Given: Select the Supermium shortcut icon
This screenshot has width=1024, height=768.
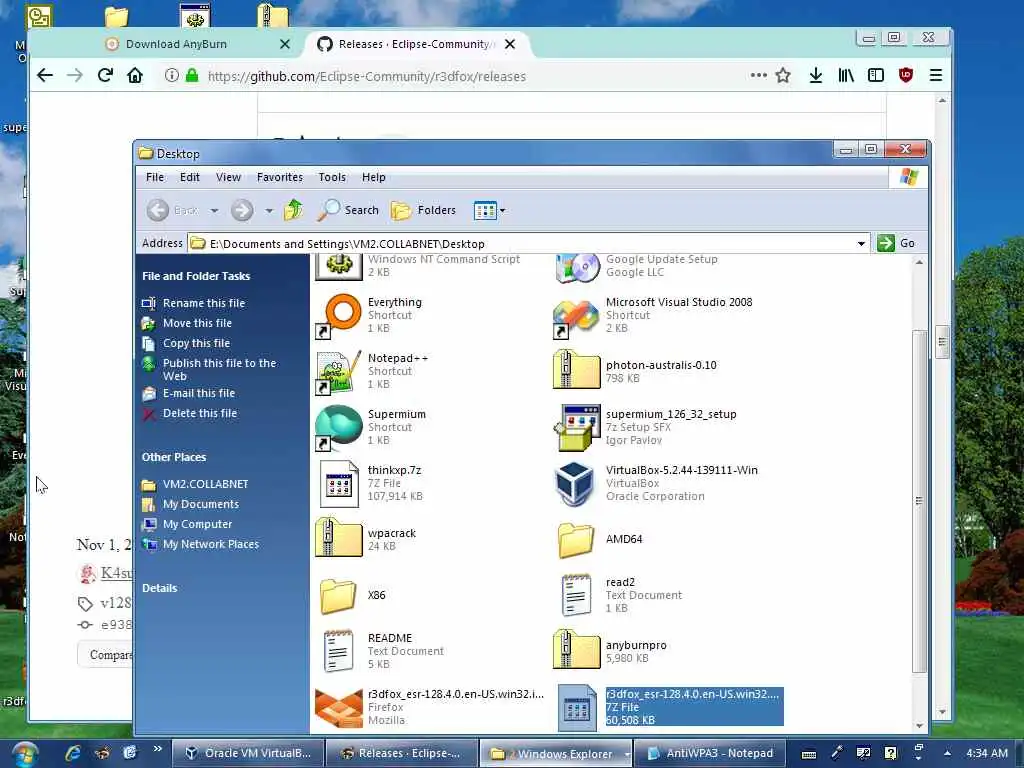Looking at the screenshot, I should click(339, 428).
